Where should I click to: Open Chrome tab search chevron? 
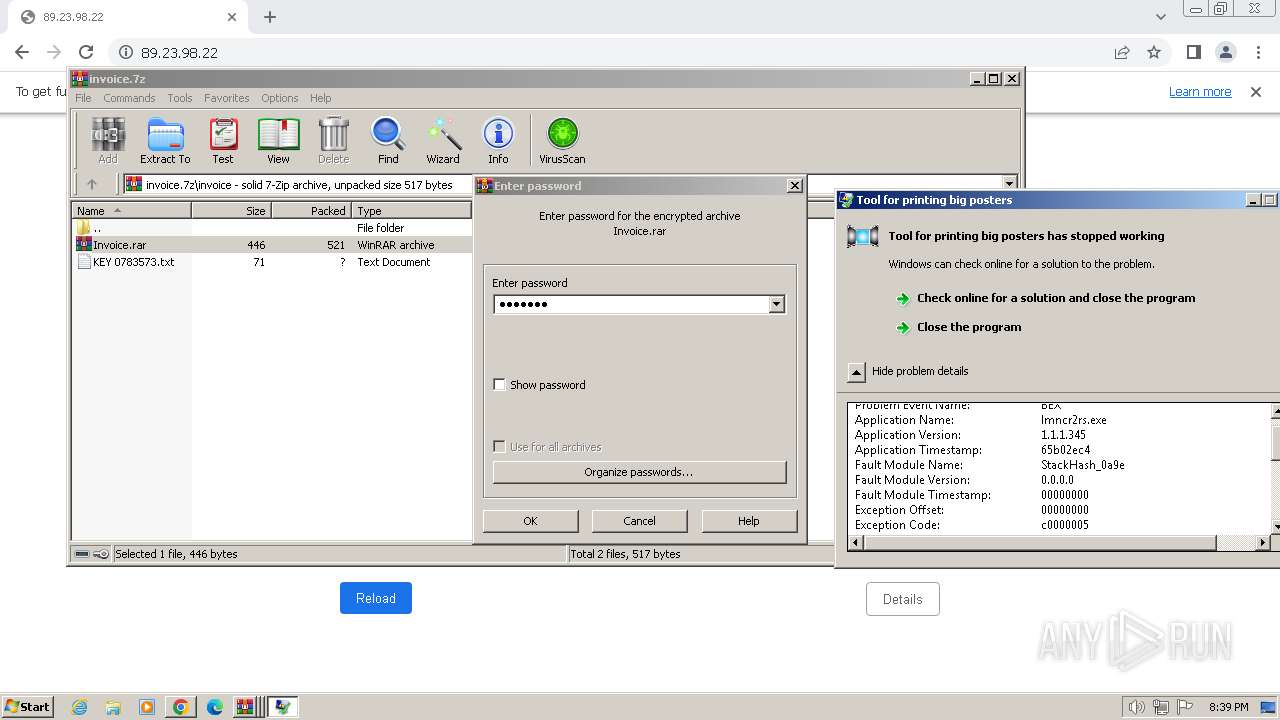tap(1160, 17)
